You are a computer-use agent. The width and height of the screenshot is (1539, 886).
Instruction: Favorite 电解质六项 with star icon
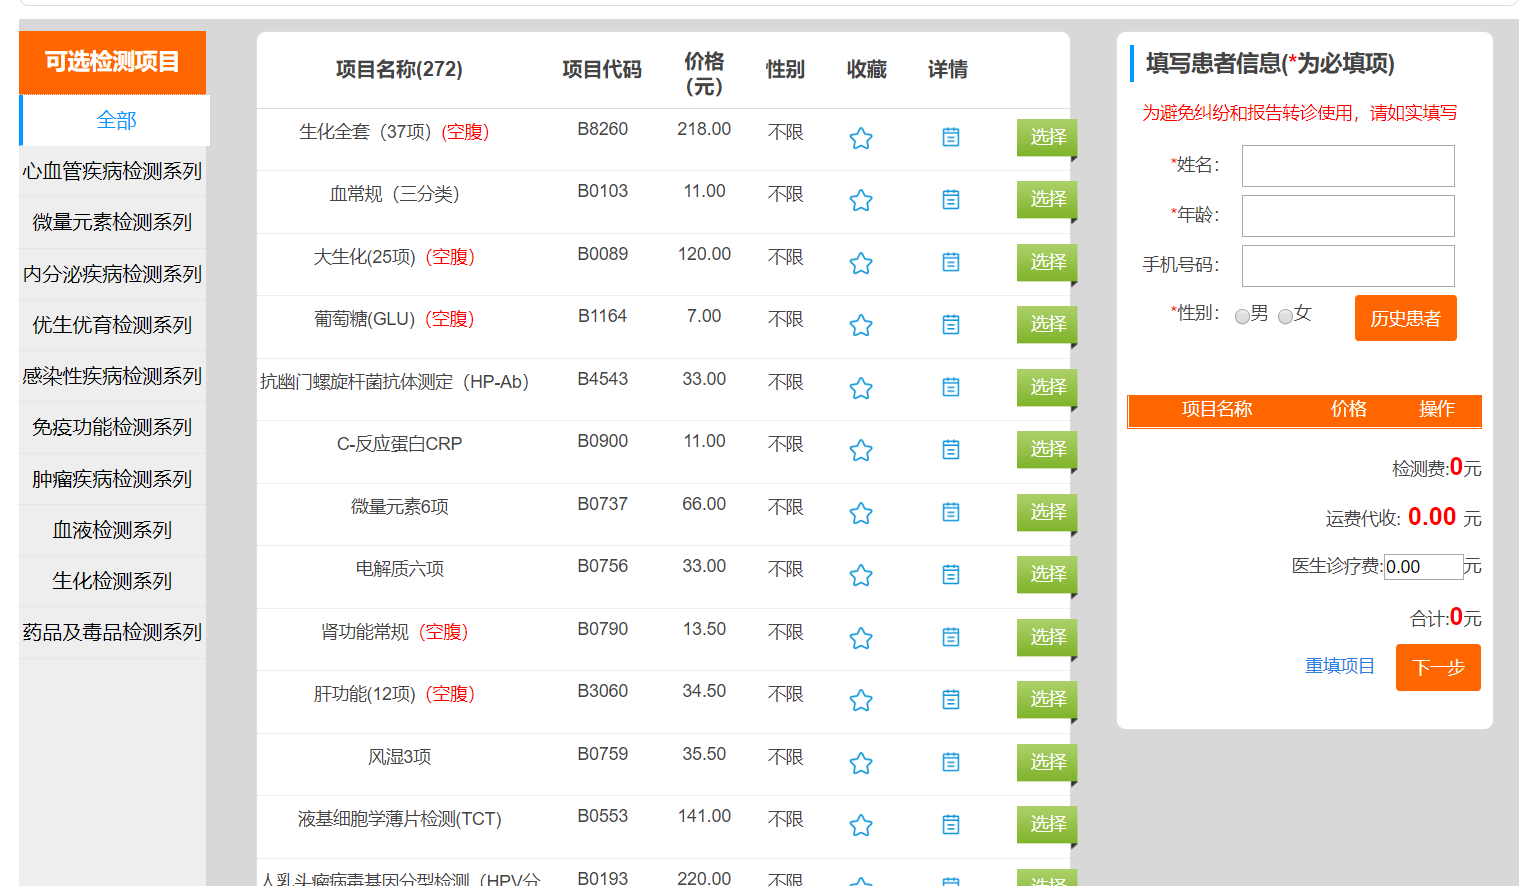point(861,576)
